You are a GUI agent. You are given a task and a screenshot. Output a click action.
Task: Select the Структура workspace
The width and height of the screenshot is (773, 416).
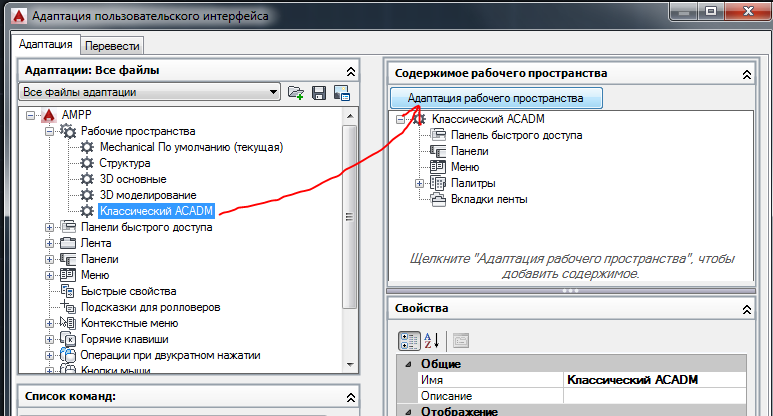(125, 163)
